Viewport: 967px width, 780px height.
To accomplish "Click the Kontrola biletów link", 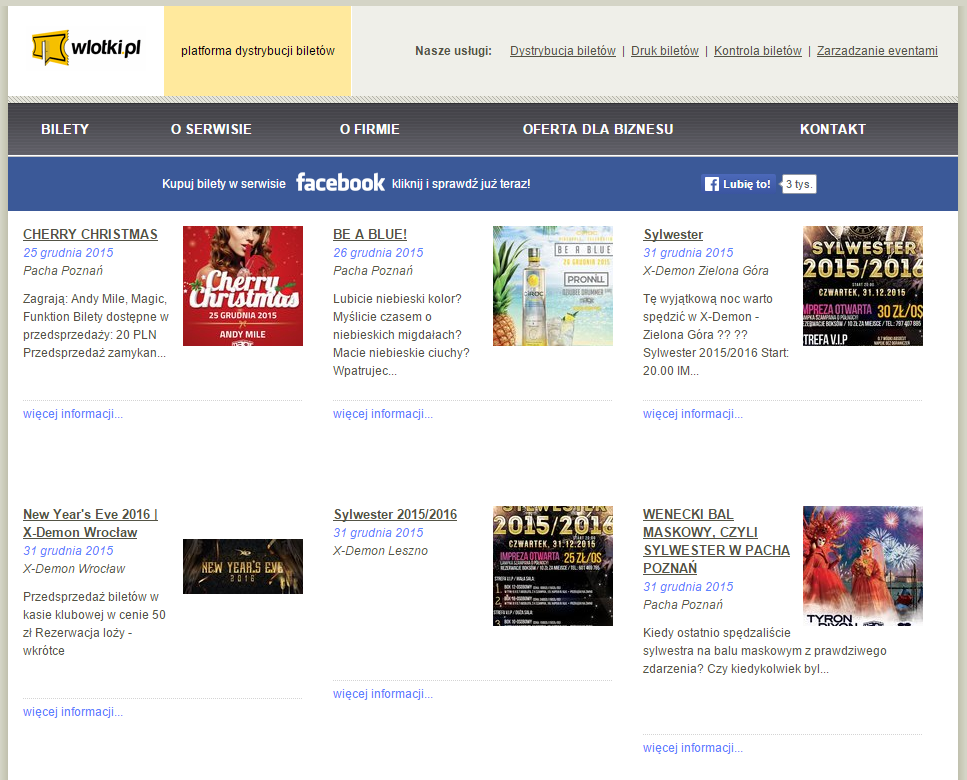I will click(x=757, y=51).
